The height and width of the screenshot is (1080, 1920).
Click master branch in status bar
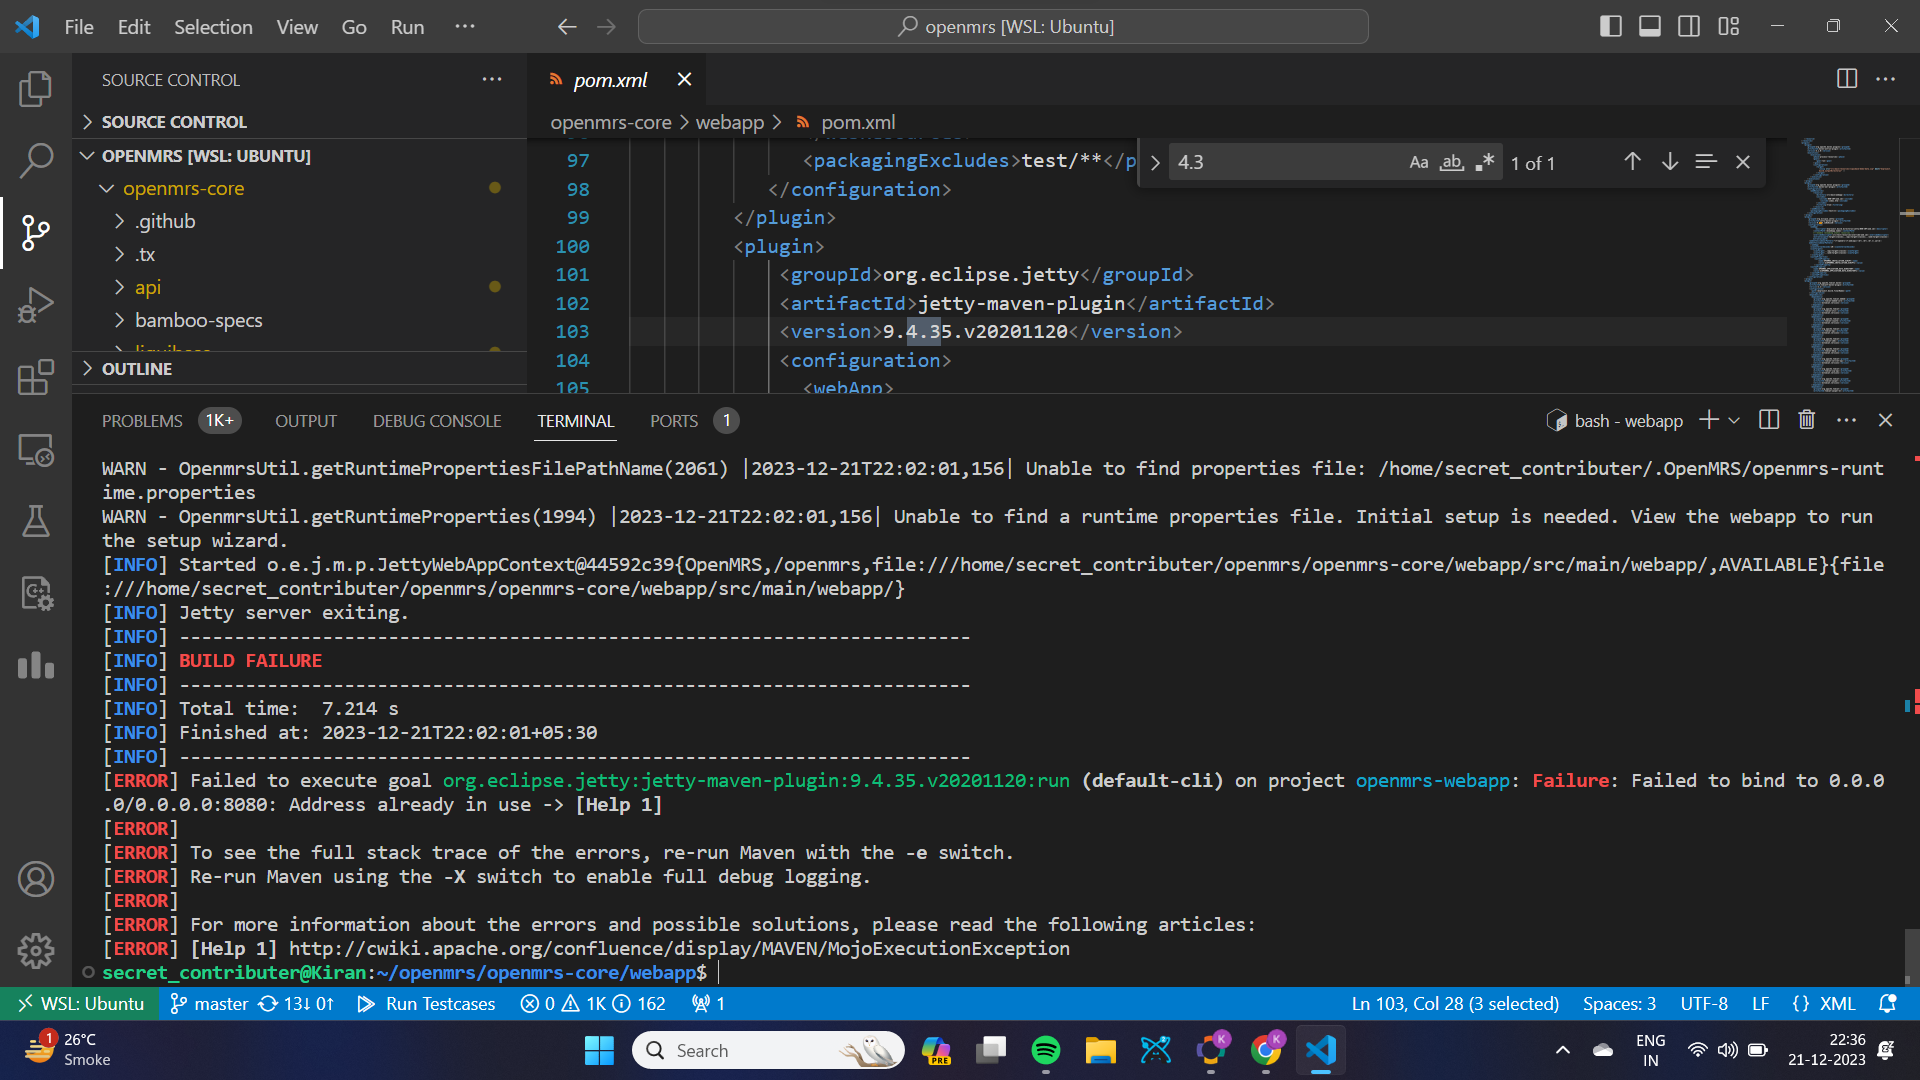(209, 1004)
